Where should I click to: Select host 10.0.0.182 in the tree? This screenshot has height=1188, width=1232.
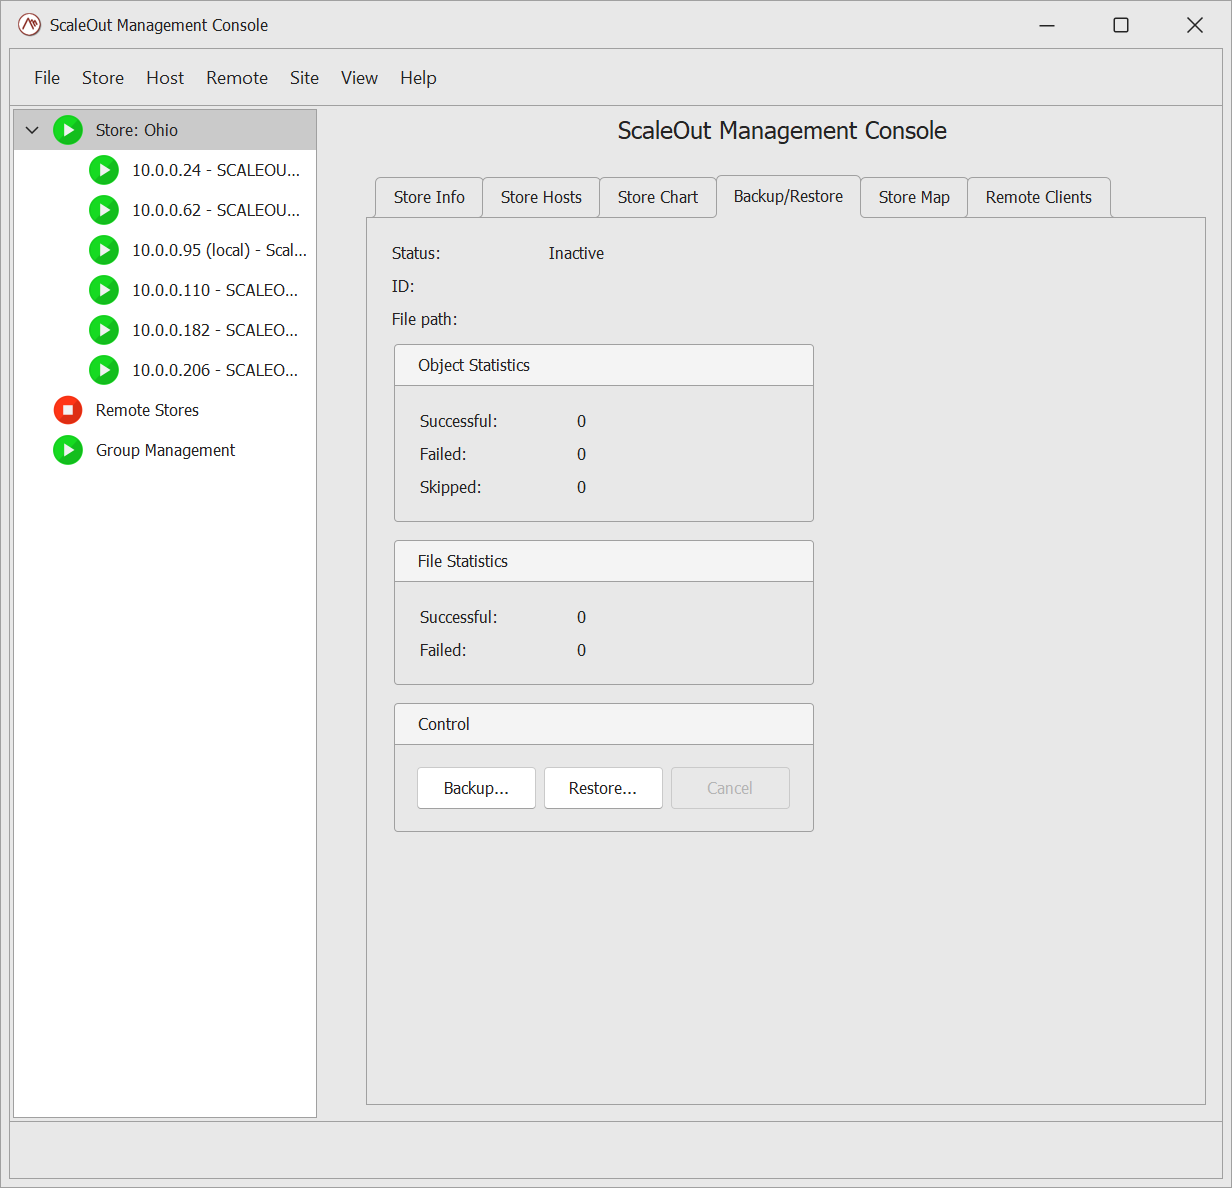pos(165,330)
